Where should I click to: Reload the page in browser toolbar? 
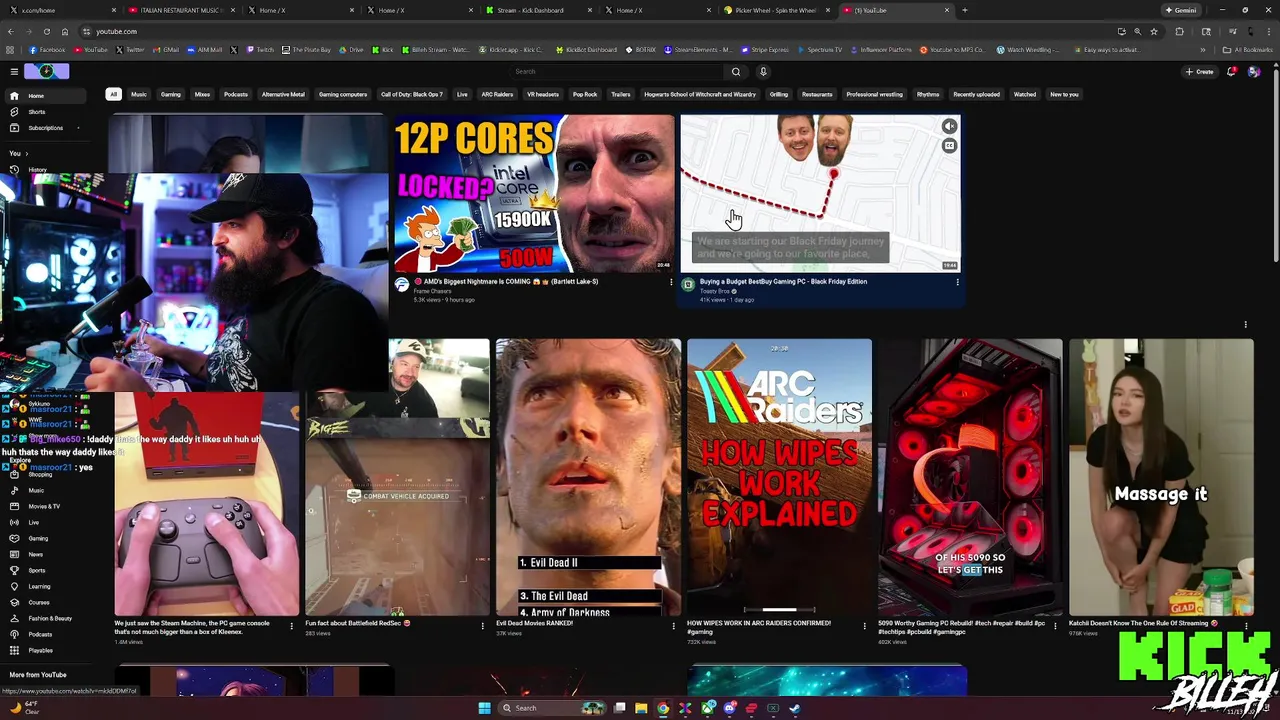click(x=46, y=31)
